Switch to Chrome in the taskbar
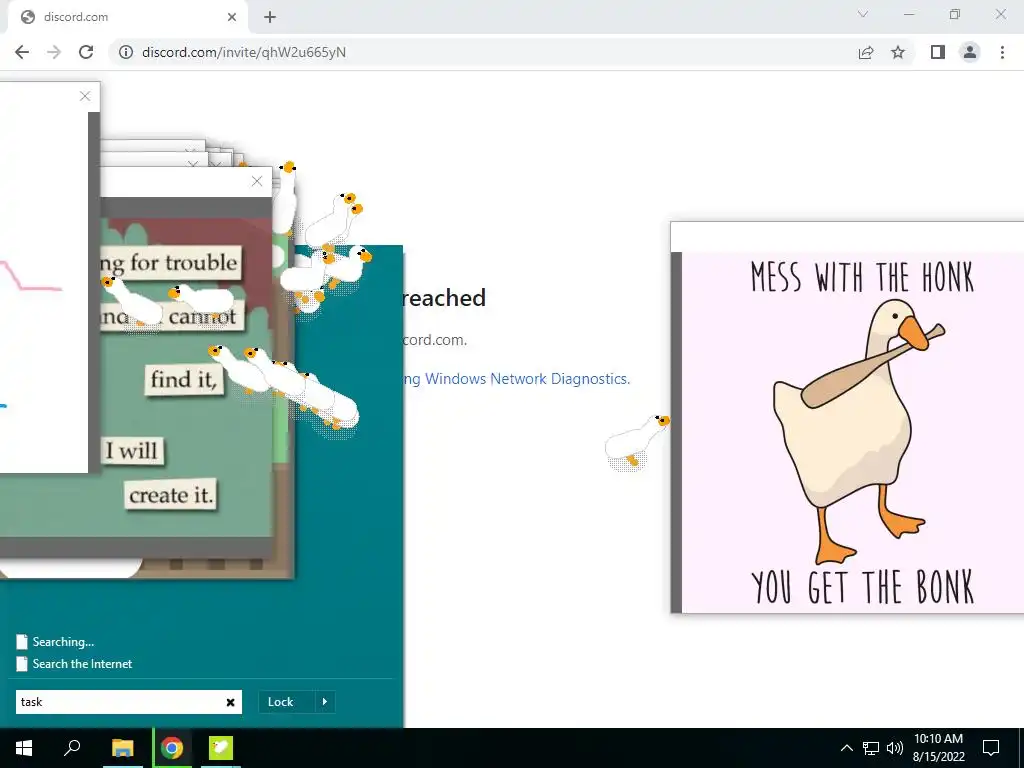Image resolution: width=1024 pixels, height=768 pixels. [x=172, y=748]
